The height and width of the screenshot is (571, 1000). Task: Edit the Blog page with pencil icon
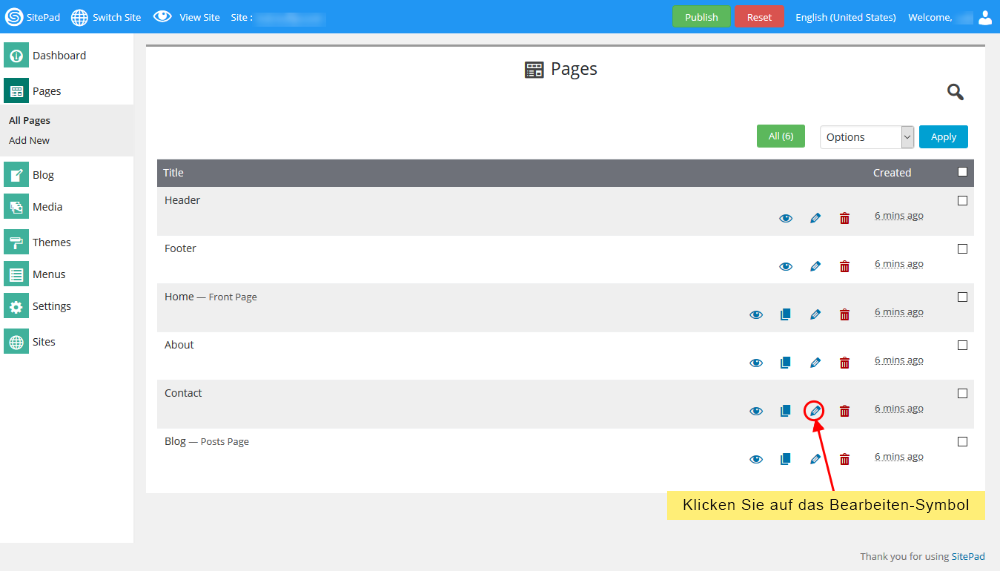(x=815, y=459)
